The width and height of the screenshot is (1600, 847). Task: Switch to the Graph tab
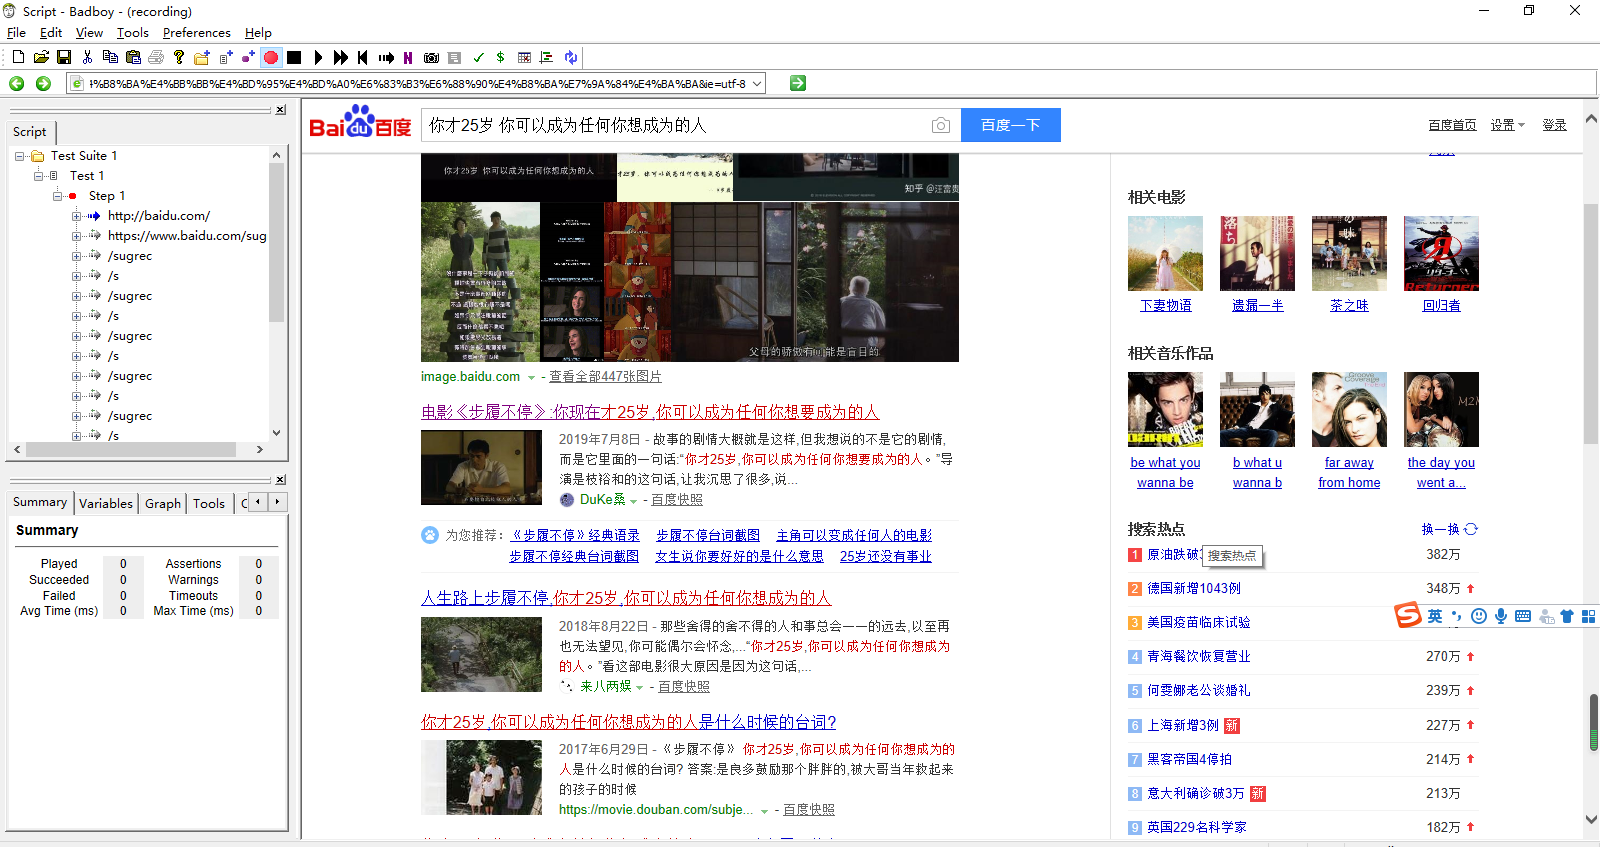tap(163, 503)
